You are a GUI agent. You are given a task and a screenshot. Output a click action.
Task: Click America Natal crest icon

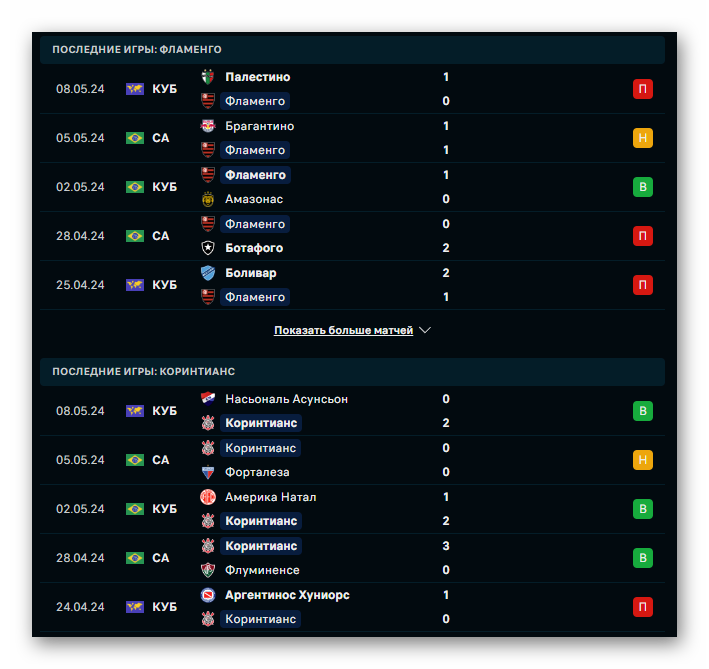point(208,497)
